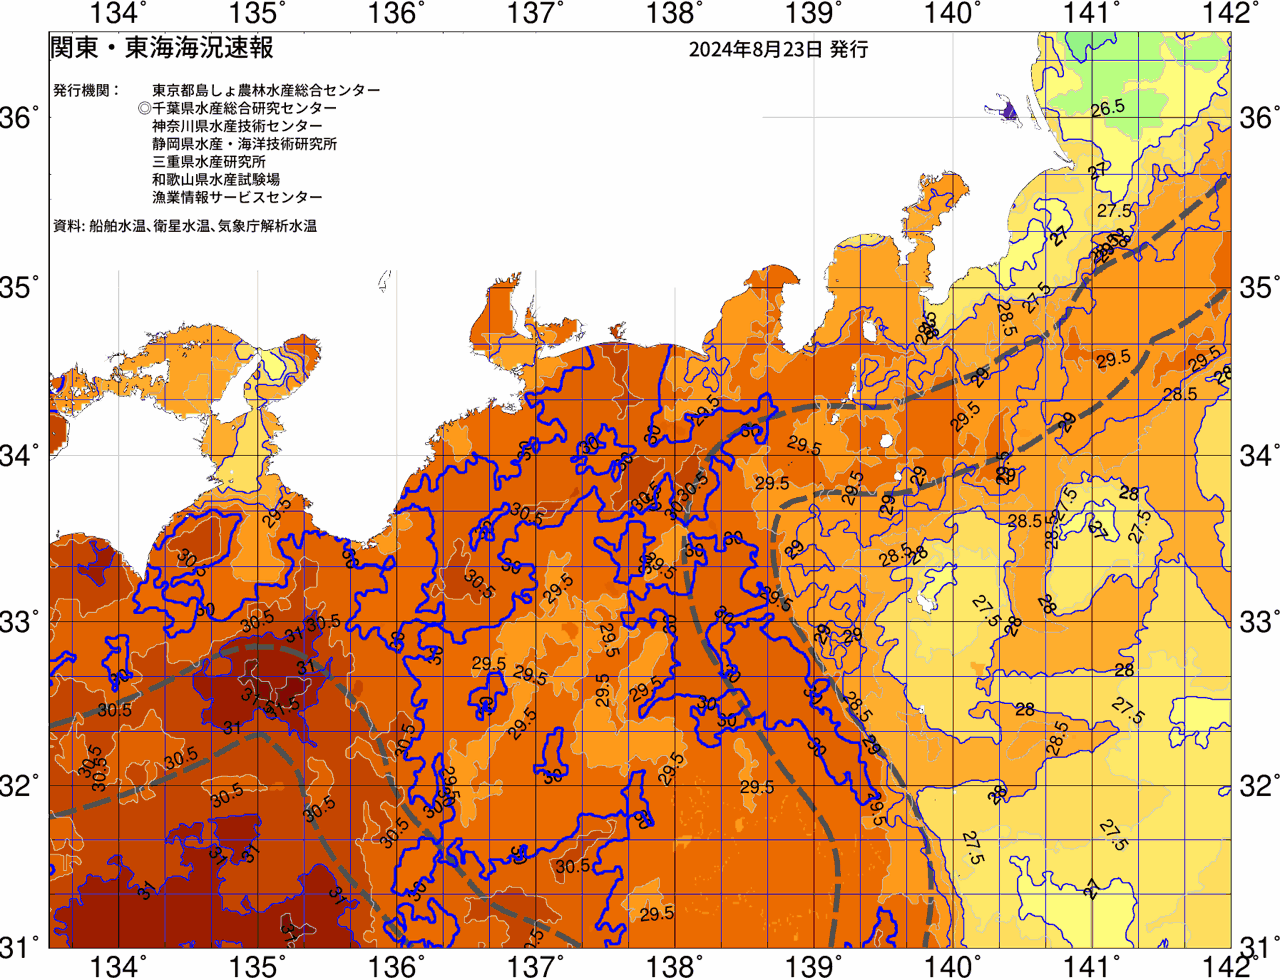
Task: Select 和歌山県水産試験場 entry
Action: 216,180
